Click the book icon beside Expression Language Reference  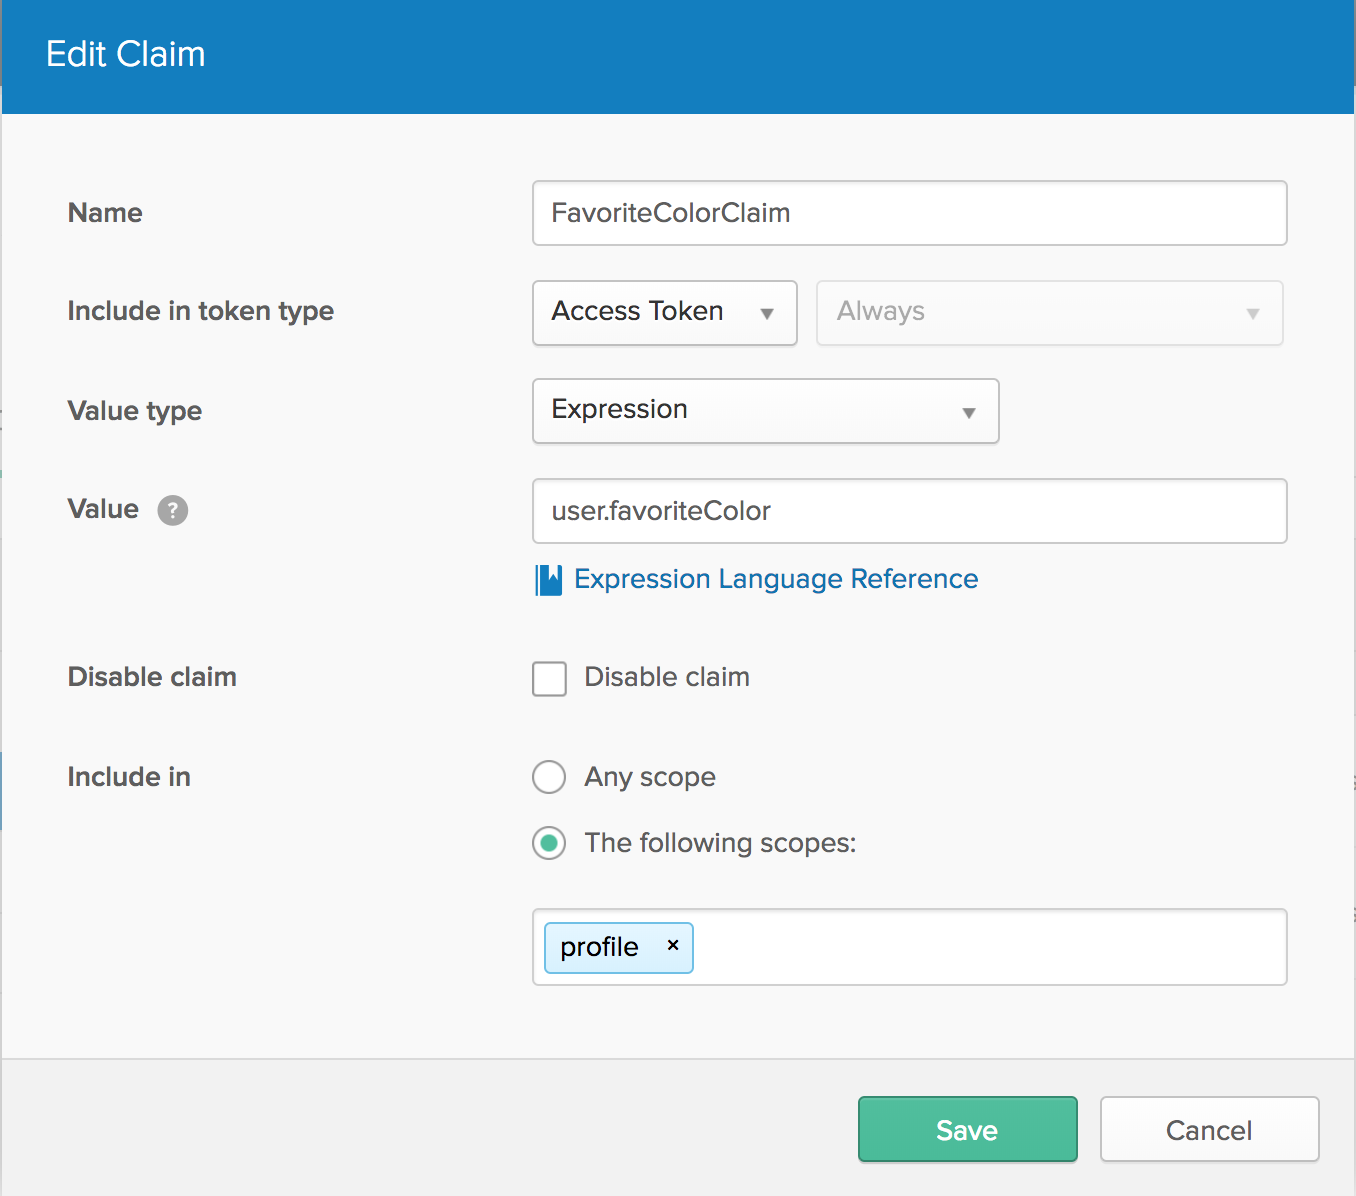[548, 580]
